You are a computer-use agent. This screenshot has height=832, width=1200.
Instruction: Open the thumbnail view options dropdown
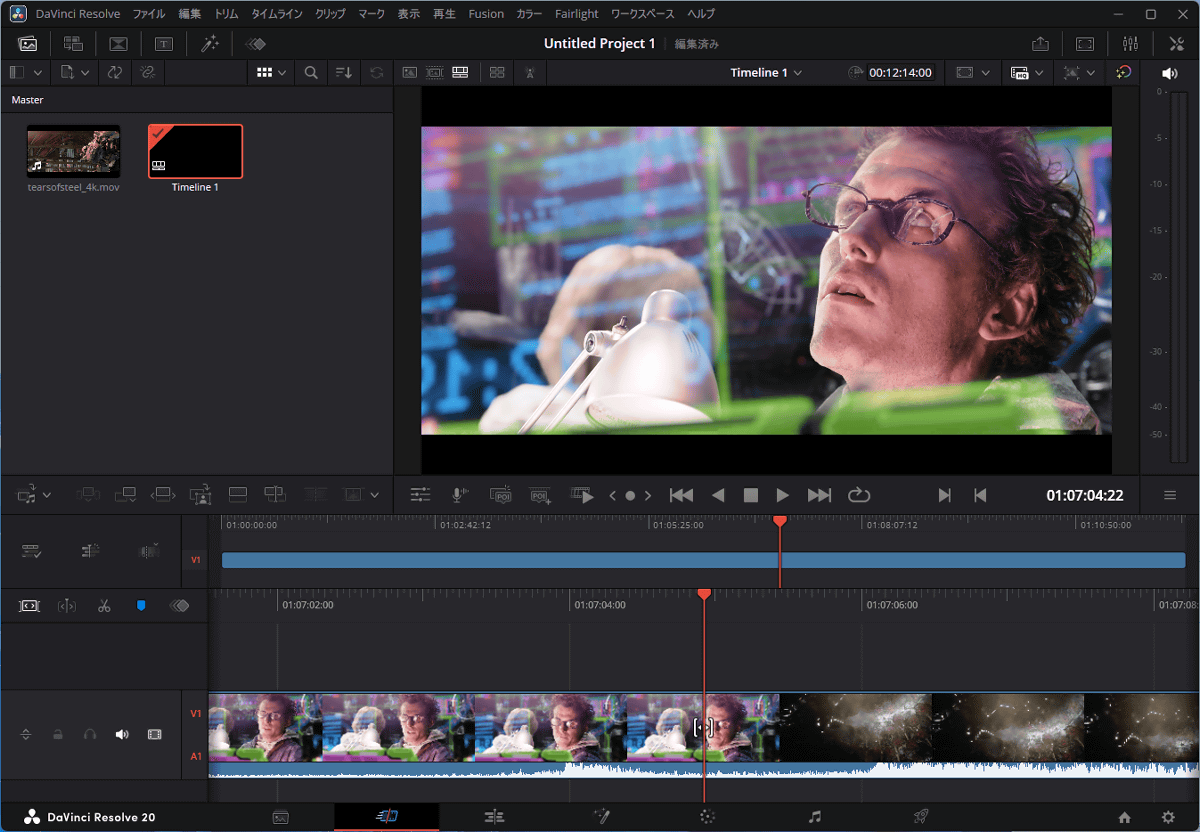pos(283,73)
